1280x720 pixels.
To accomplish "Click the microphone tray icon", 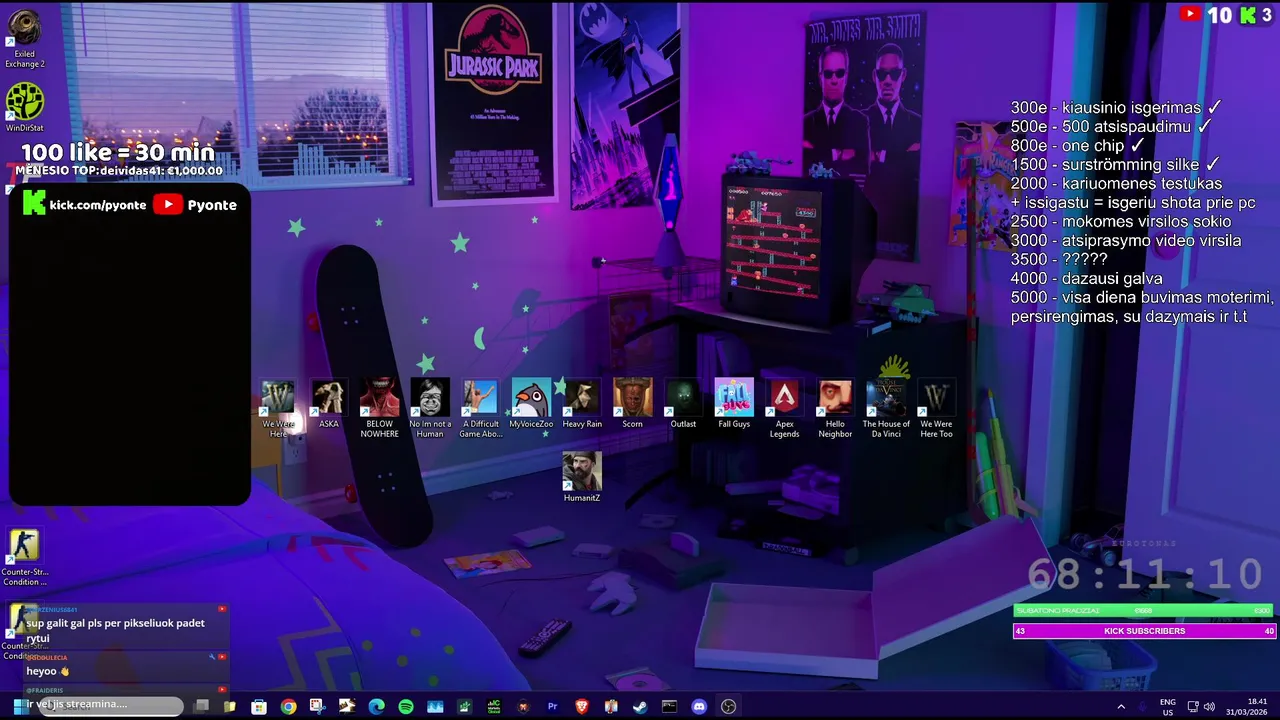I will [x=1143, y=707].
